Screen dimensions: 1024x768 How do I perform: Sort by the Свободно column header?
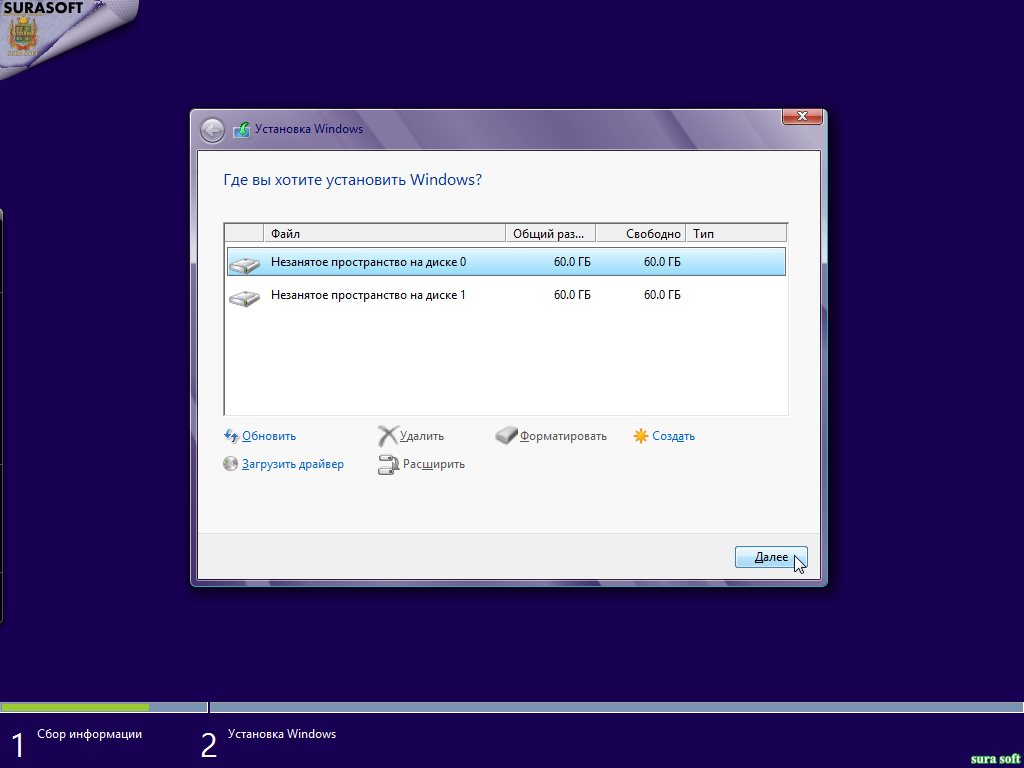pos(641,233)
